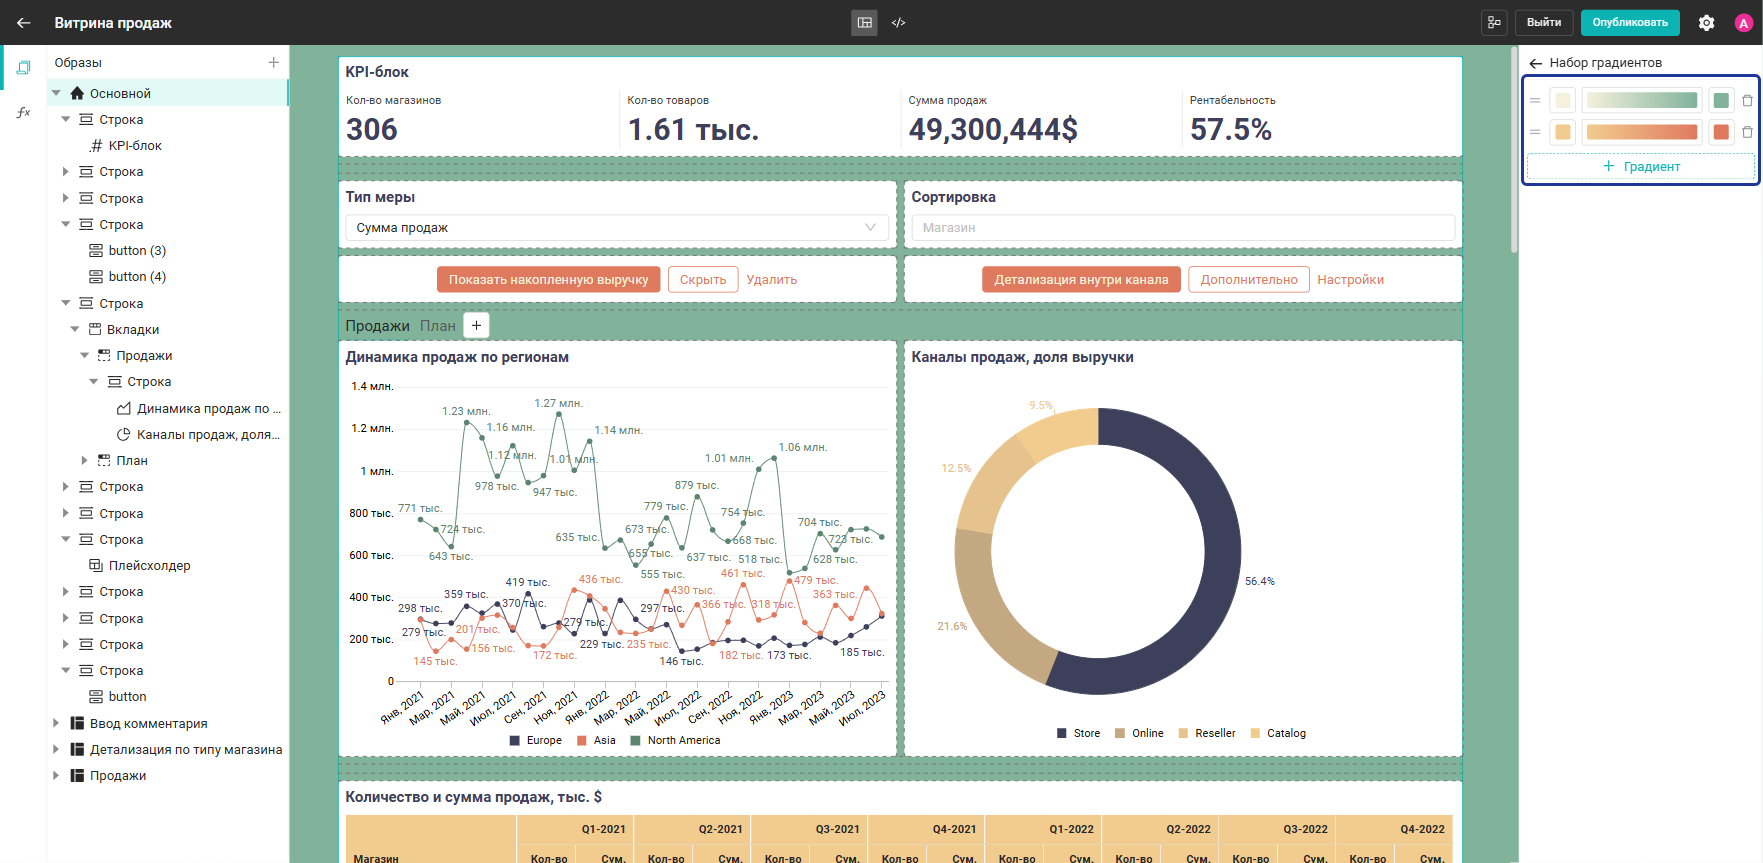Image resolution: width=1763 pixels, height=863 pixels.
Task: Switch to the Продажи tab on canvas
Action: pyautogui.click(x=377, y=326)
